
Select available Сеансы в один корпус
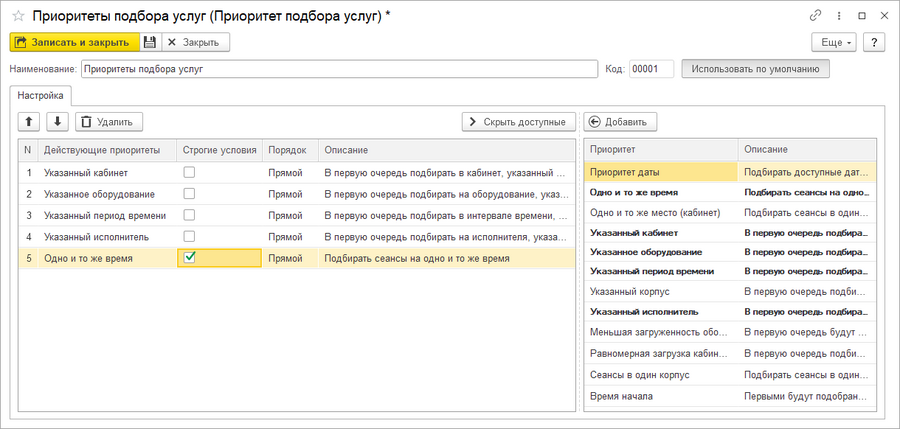pyautogui.click(x=730, y=374)
